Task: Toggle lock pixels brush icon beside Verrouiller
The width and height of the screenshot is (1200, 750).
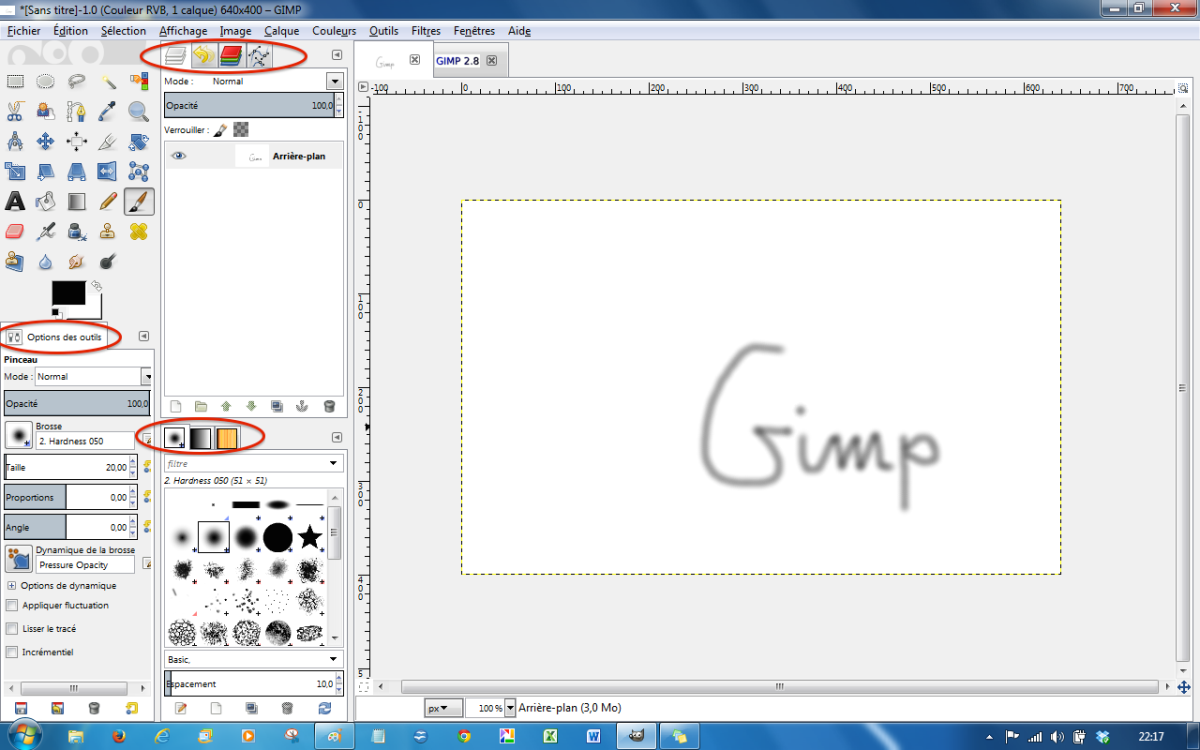Action: [220, 130]
